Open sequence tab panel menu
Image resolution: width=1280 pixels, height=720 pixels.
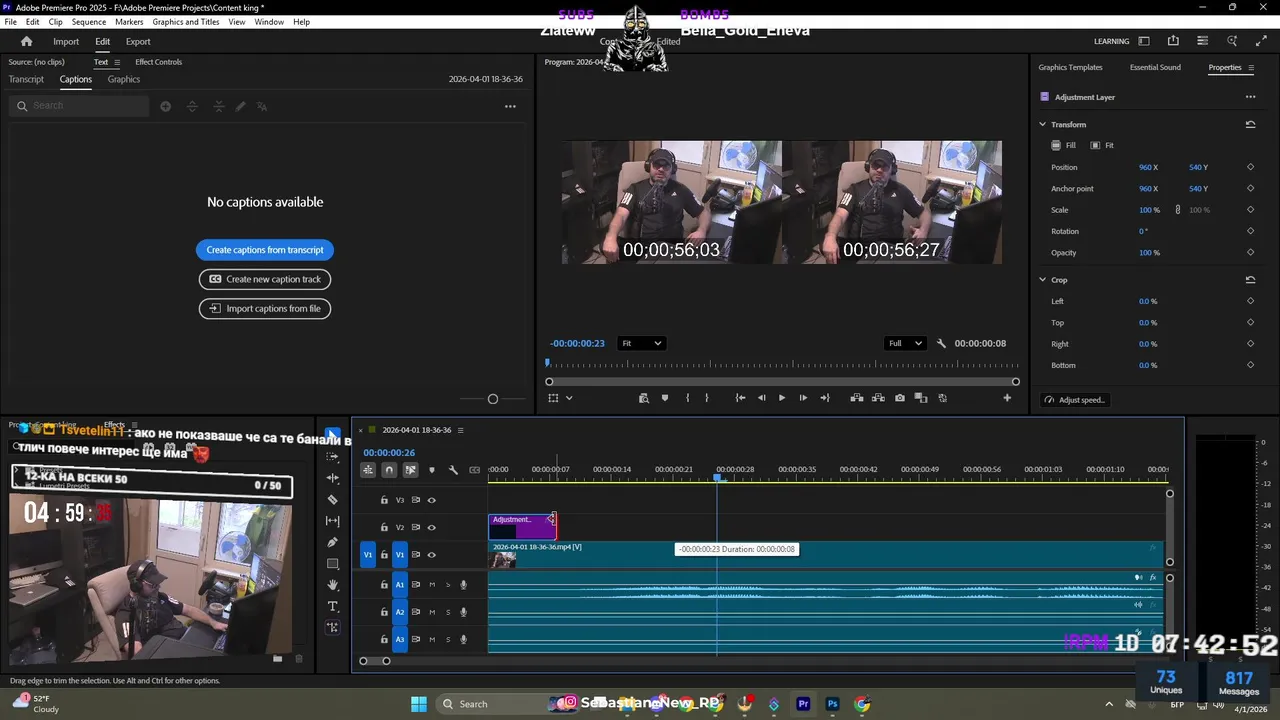(x=460, y=430)
